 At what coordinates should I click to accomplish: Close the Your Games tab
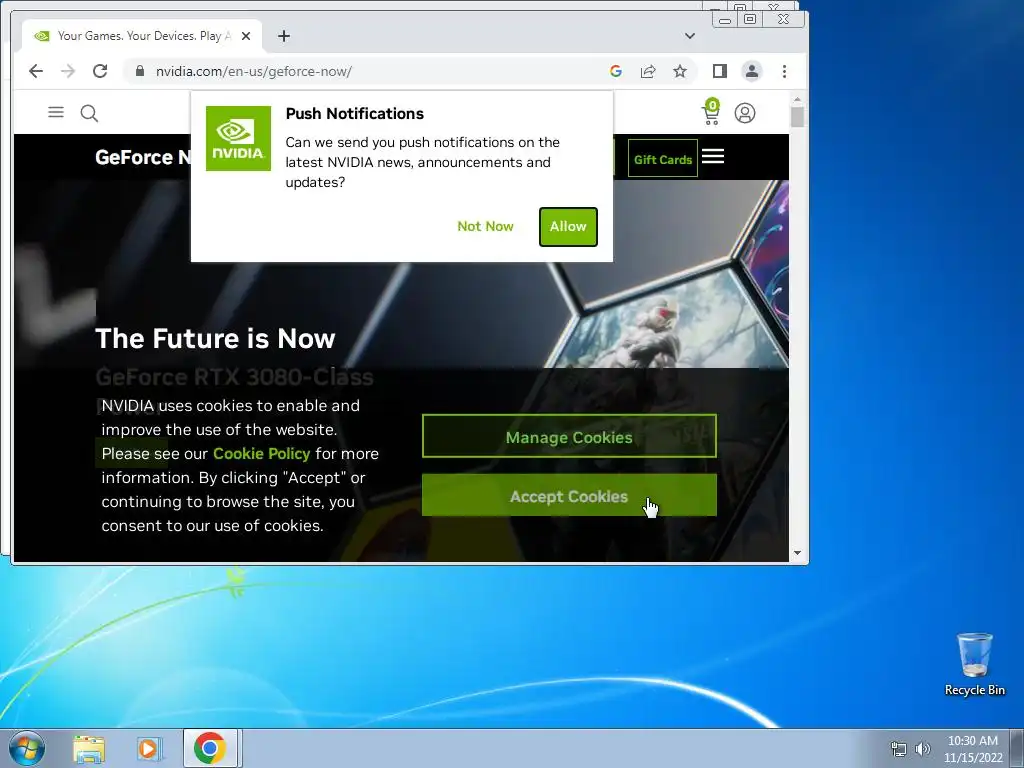click(x=246, y=36)
